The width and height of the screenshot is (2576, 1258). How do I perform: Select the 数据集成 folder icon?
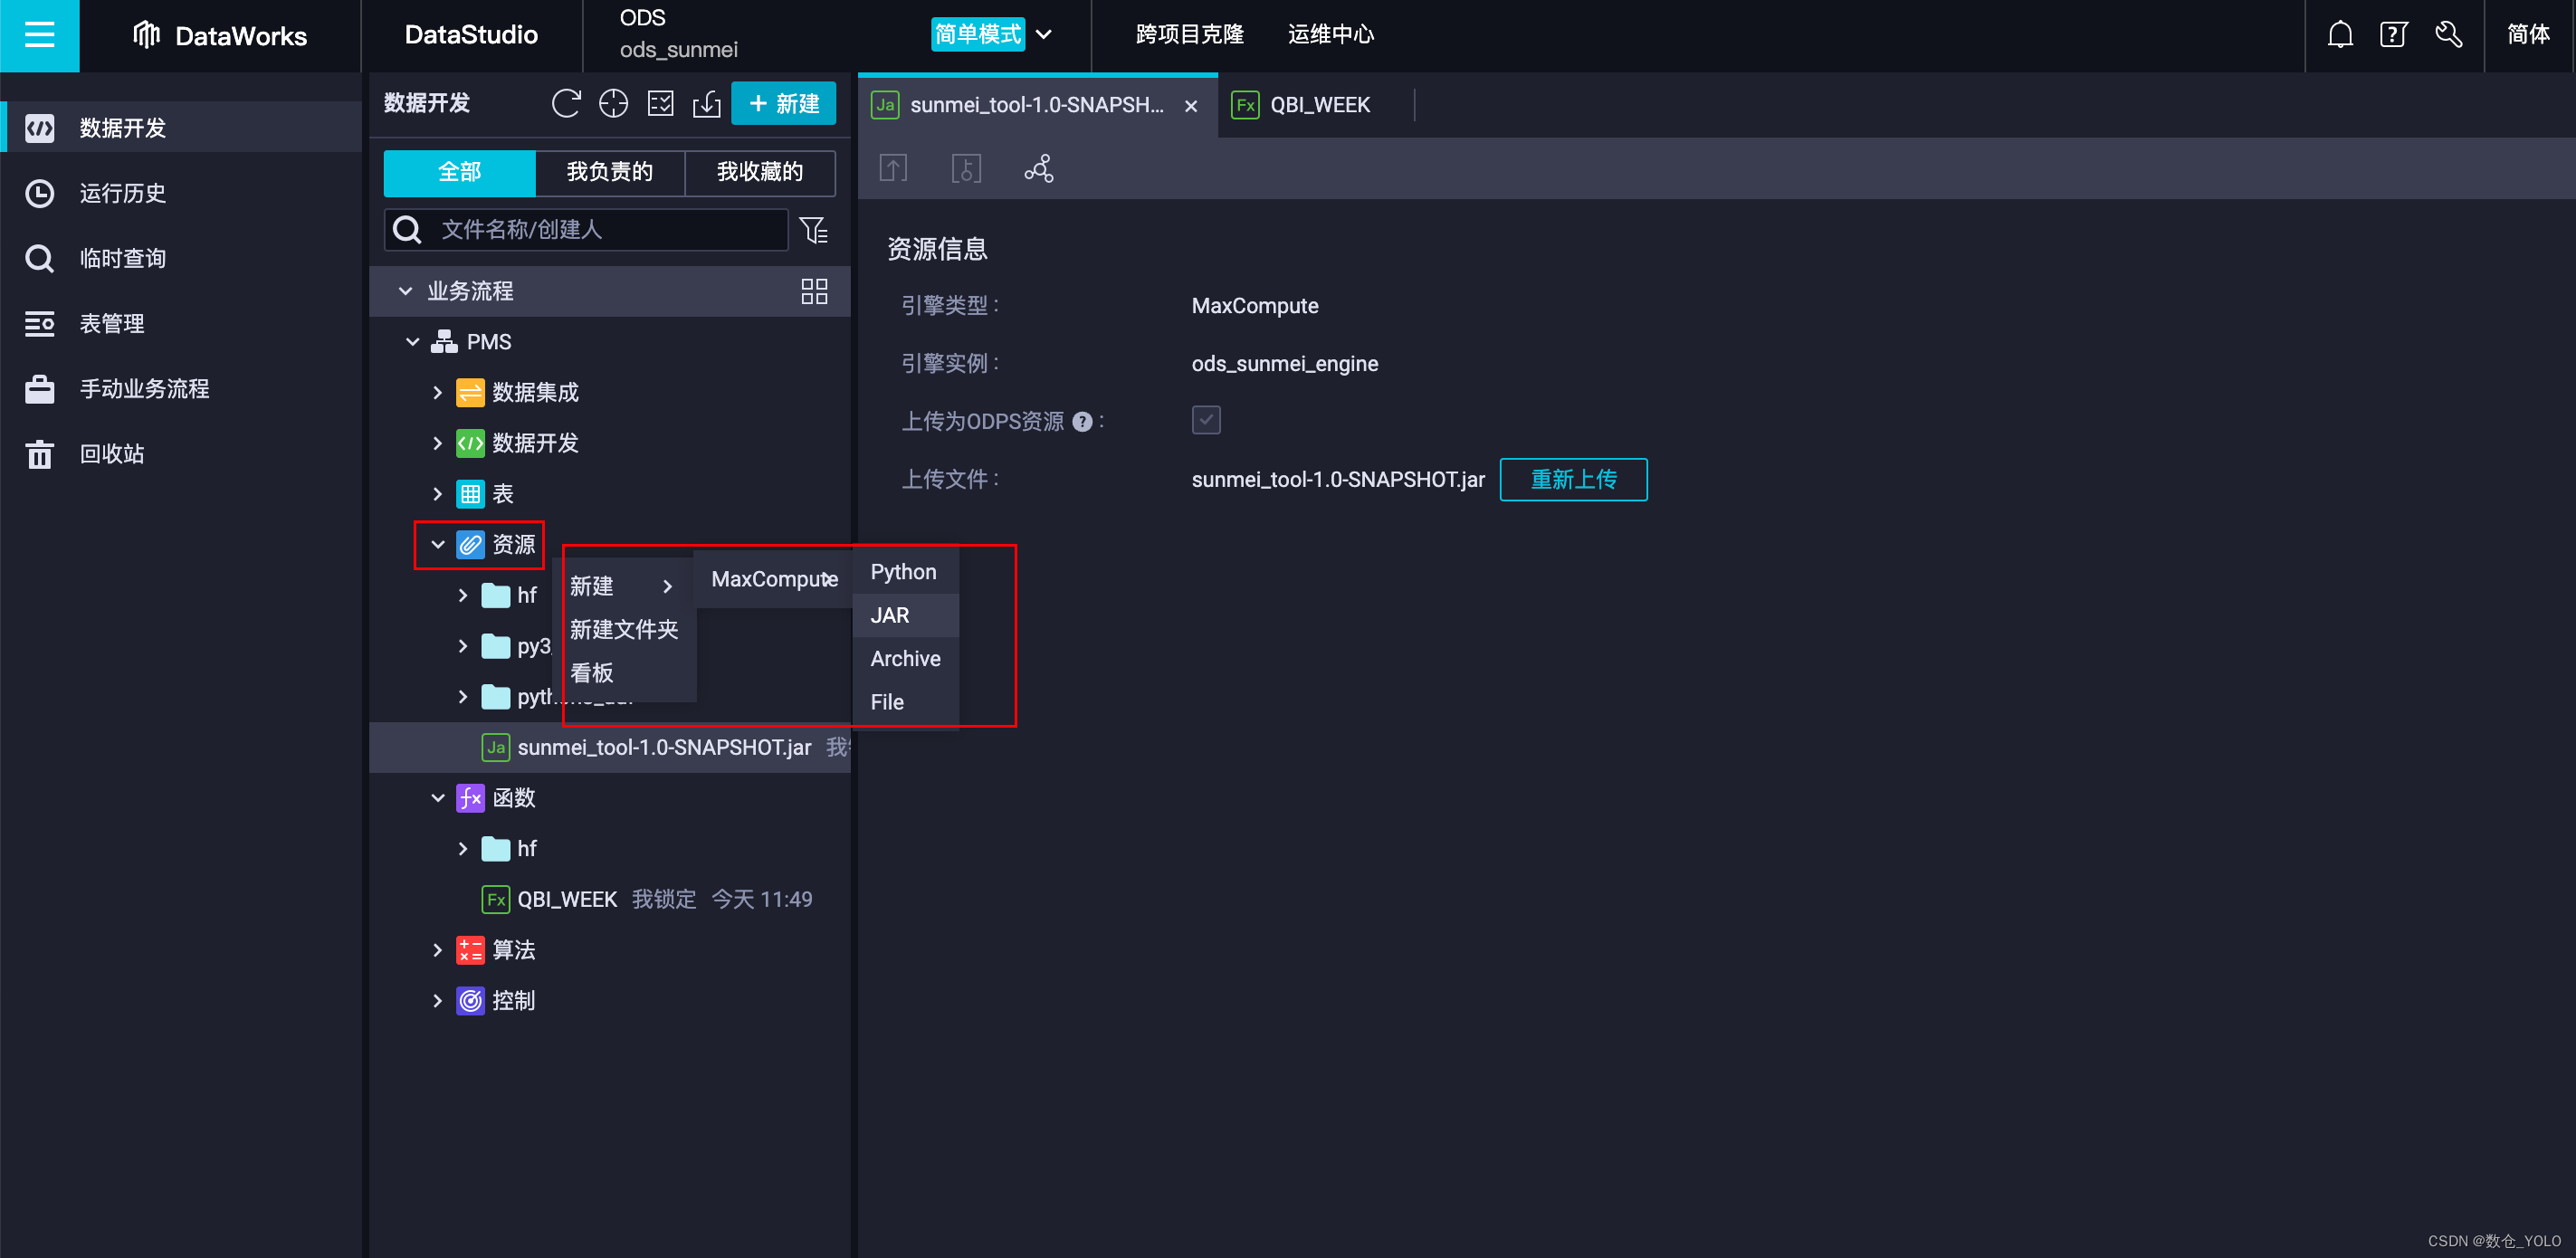(470, 392)
